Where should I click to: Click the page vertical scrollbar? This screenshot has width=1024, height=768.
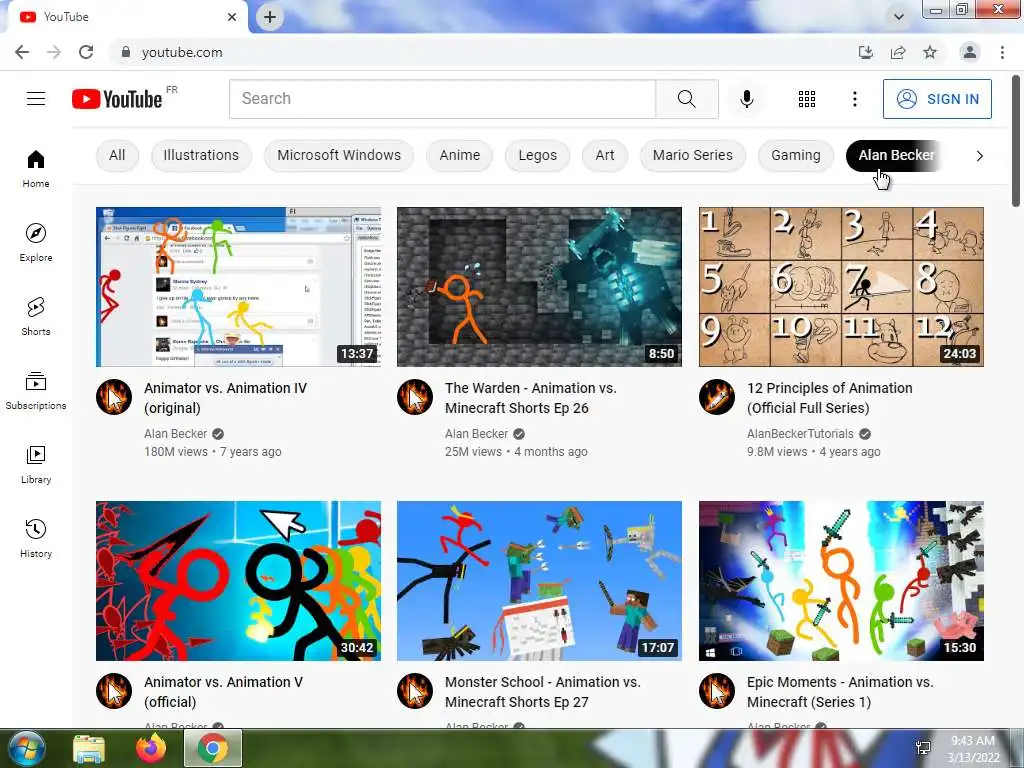click(1016, 140)
